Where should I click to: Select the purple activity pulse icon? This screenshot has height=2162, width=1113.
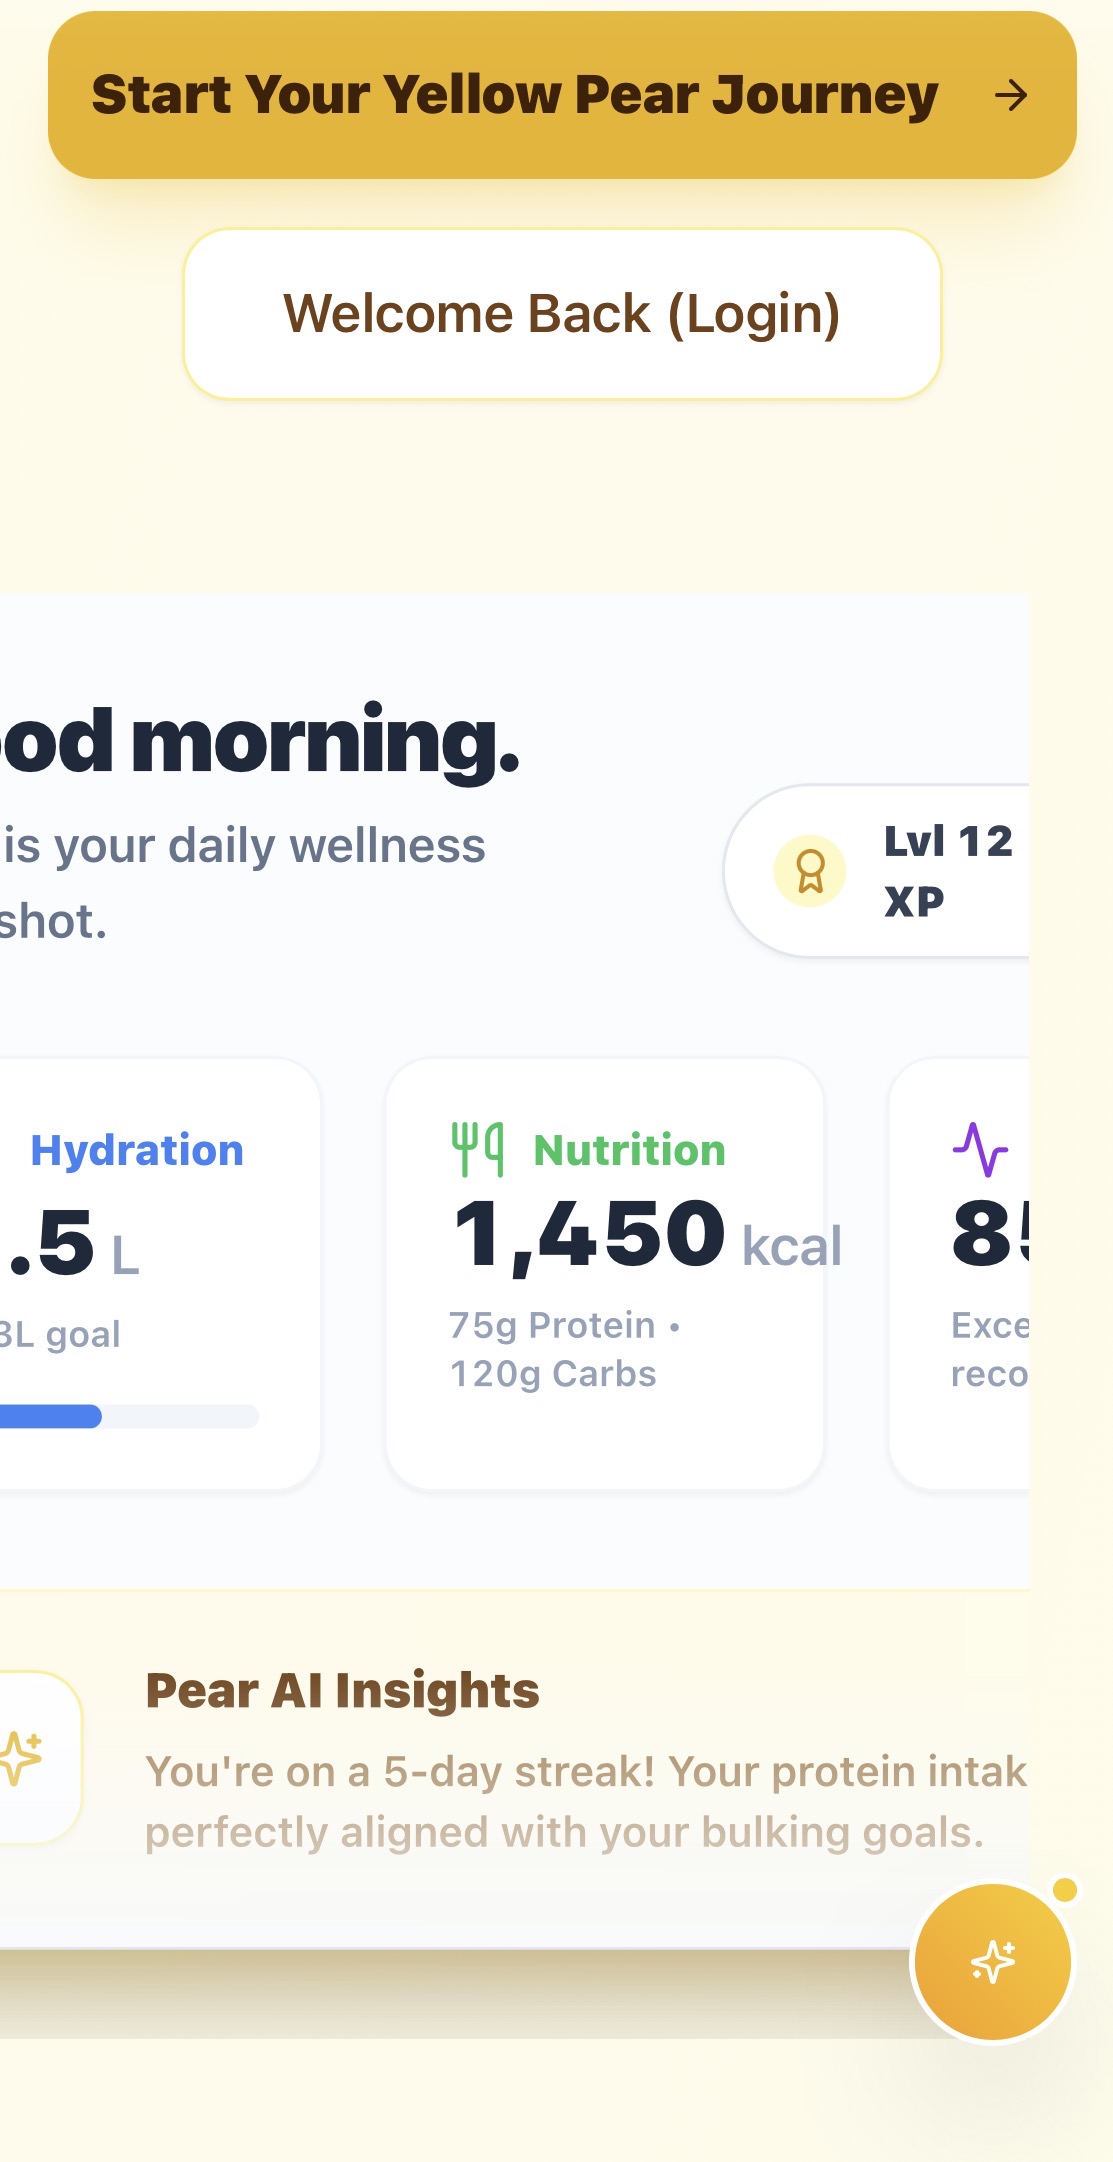pyautogui.click(x=980, y=1149)
